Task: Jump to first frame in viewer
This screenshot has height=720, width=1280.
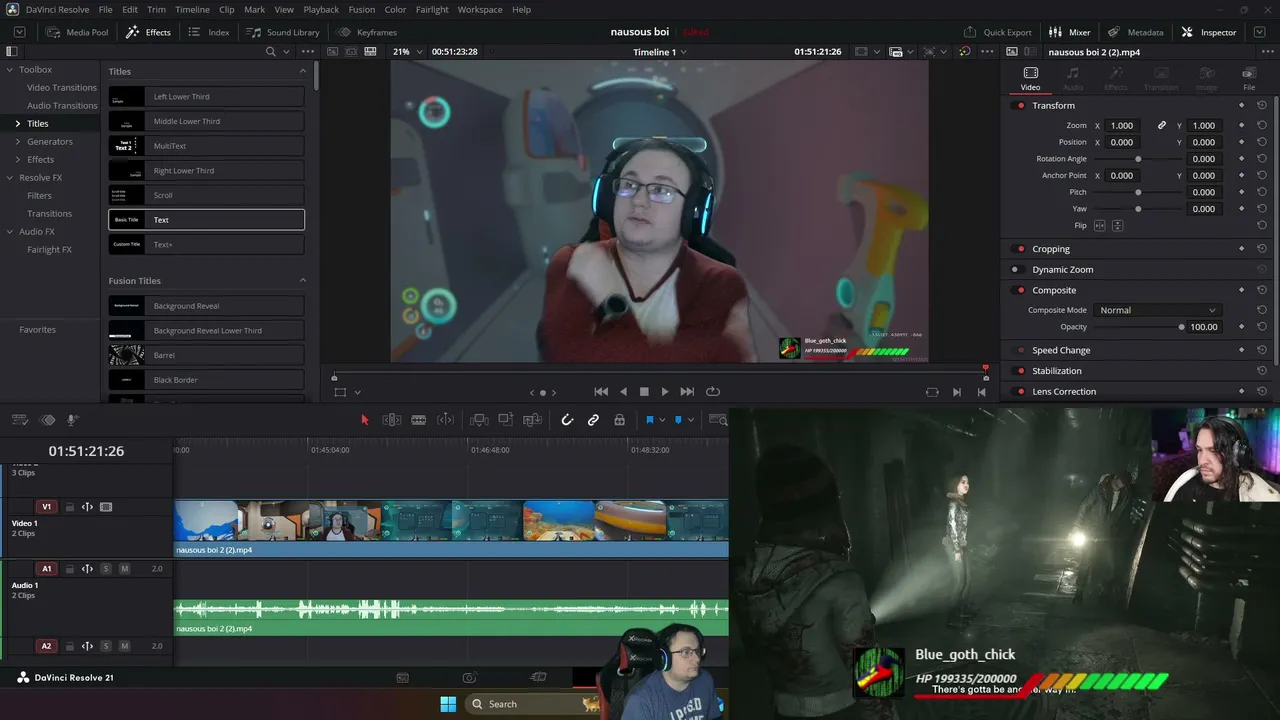Action: (601, 392)
